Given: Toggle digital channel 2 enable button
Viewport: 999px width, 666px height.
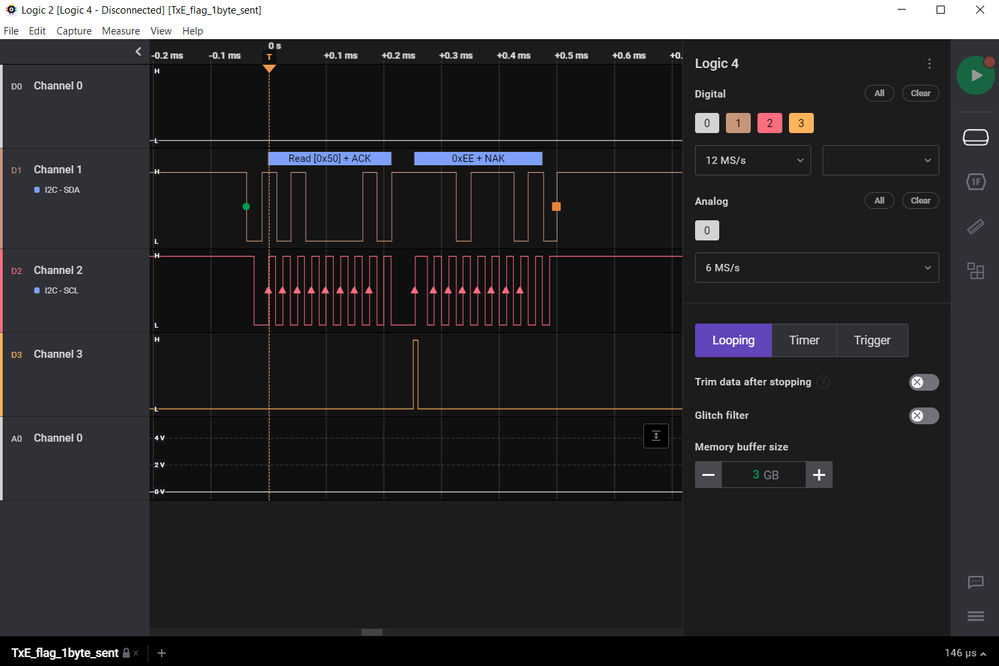Looking at the screenshot, I should 769,123.
